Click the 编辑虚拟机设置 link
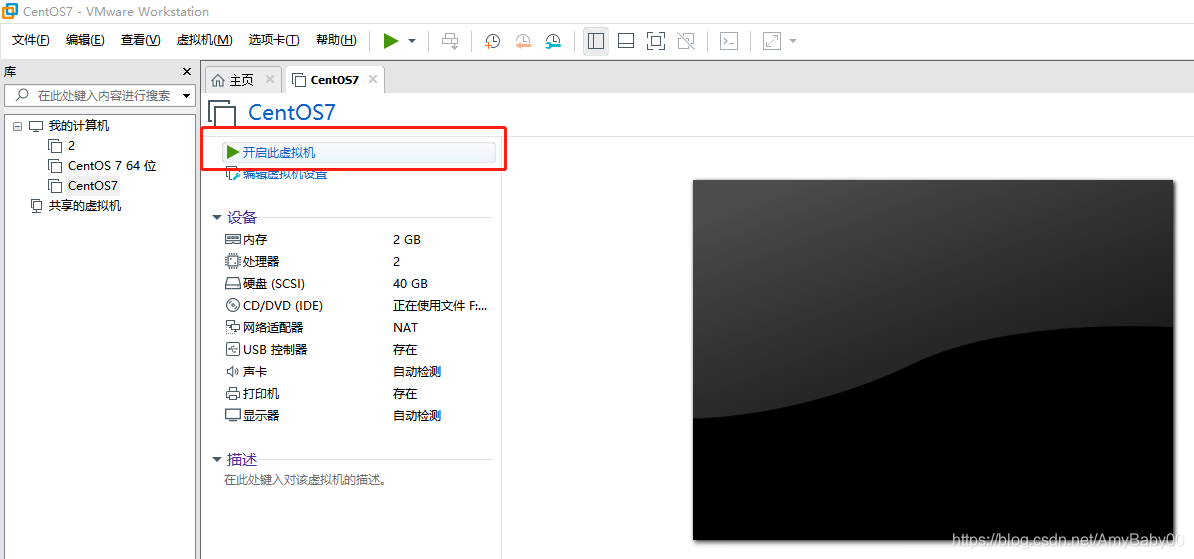 coord(285,174)
